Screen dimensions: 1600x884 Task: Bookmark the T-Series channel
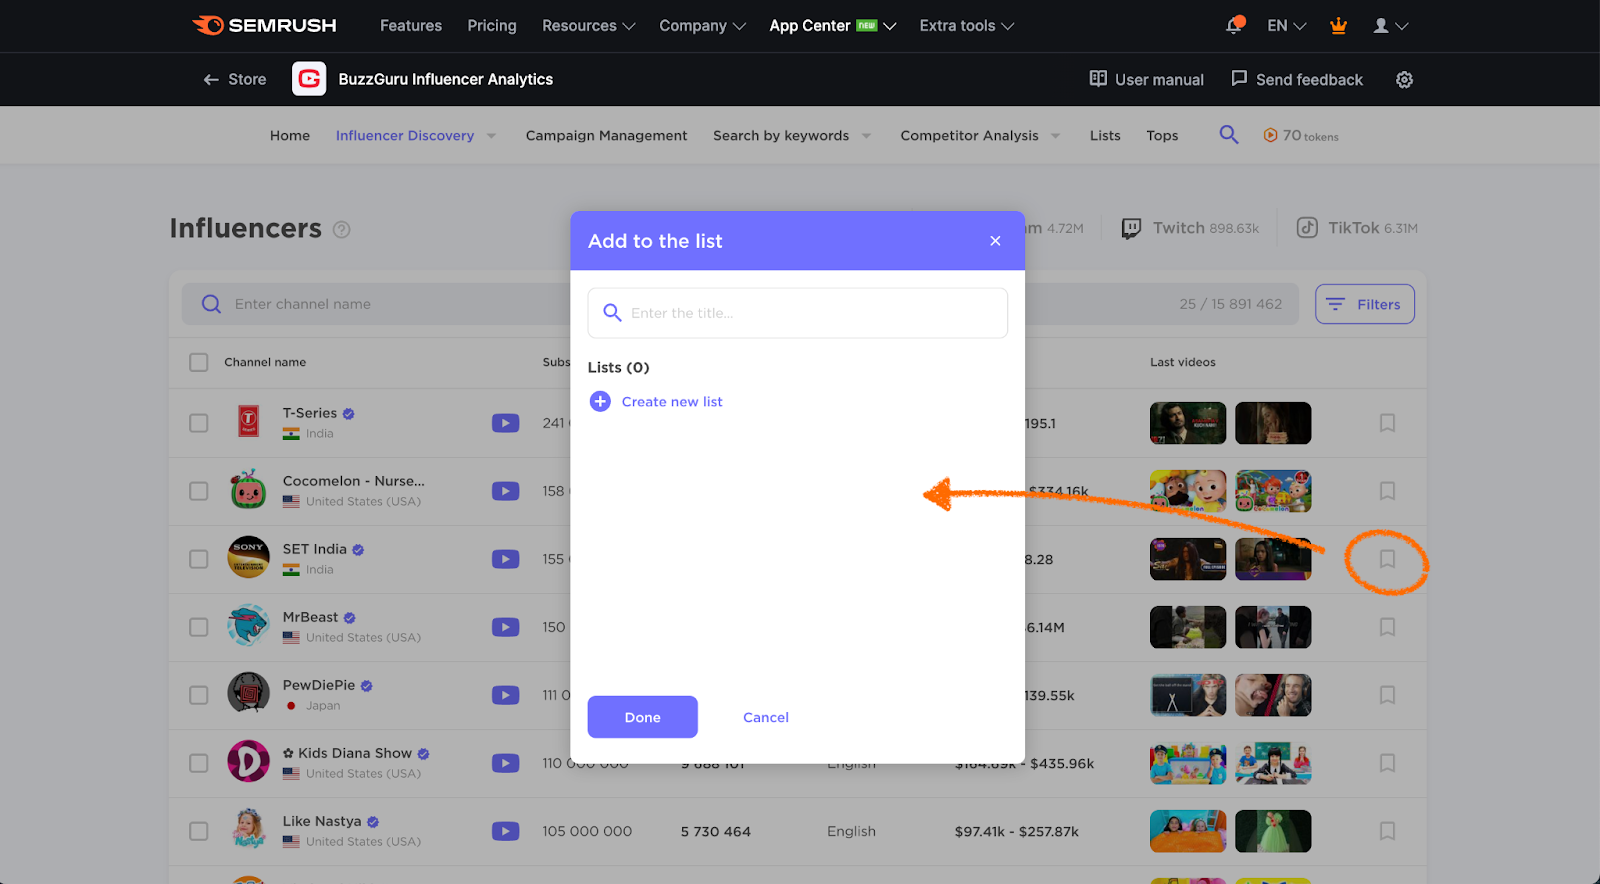pyautogui.click(x=1387, y=423)
